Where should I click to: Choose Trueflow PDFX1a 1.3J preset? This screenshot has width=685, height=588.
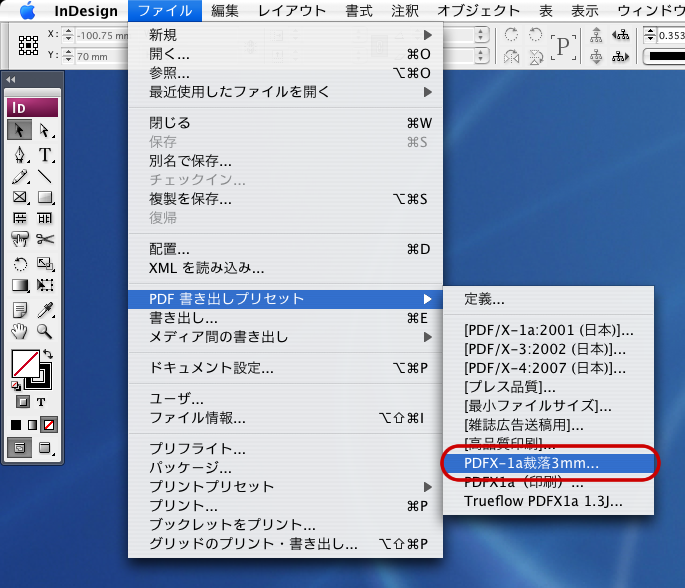[549, 501]
